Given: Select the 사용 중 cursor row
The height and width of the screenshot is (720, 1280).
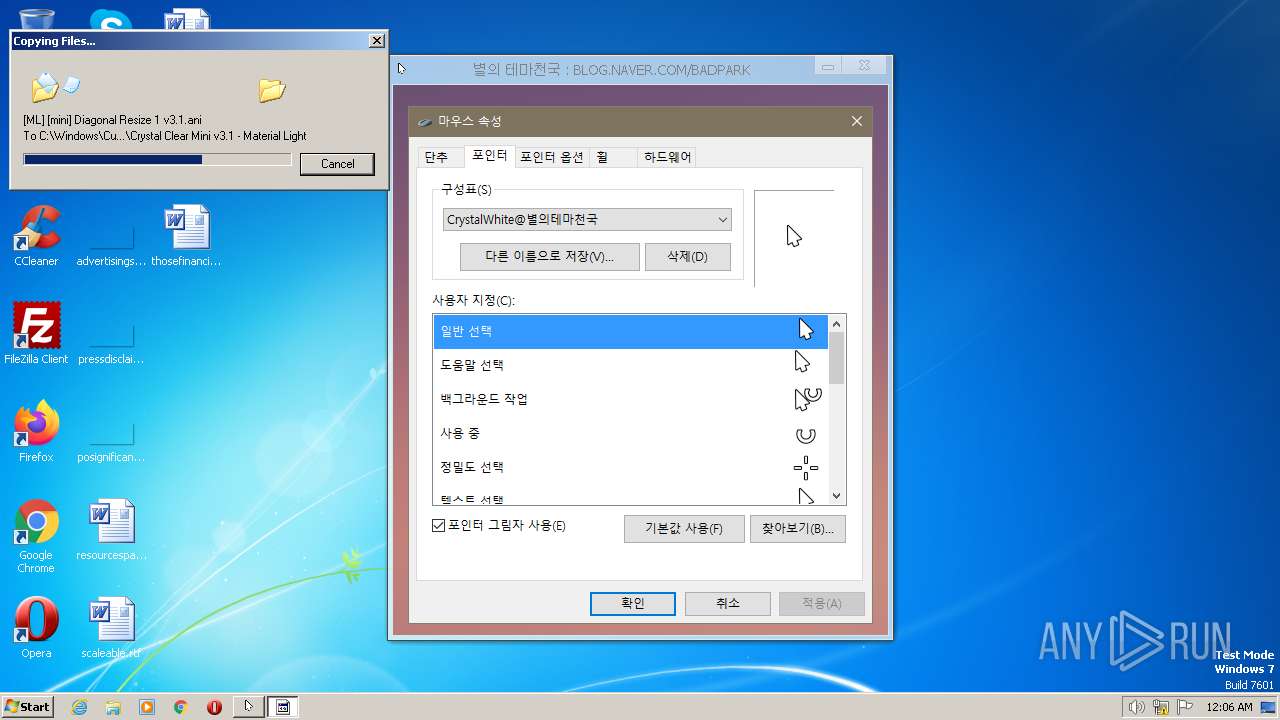Looking at the screenshot, I should (x=630, y=433).
